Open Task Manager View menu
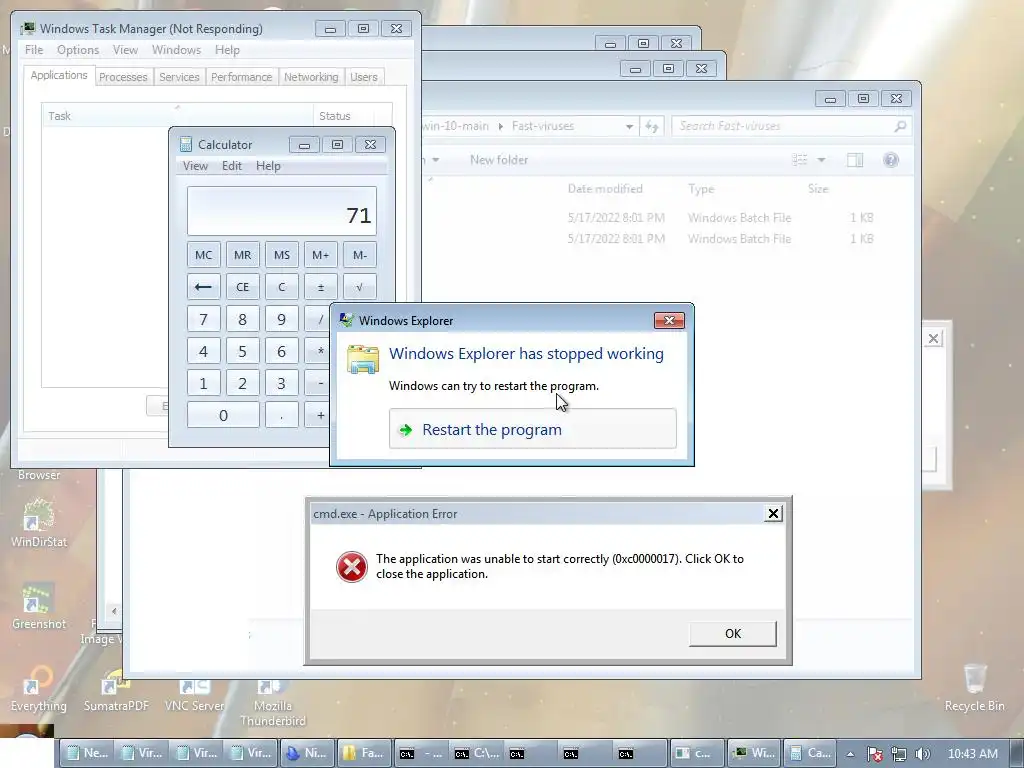Screen dimensions: 1024x768 (x=125, y=50)
